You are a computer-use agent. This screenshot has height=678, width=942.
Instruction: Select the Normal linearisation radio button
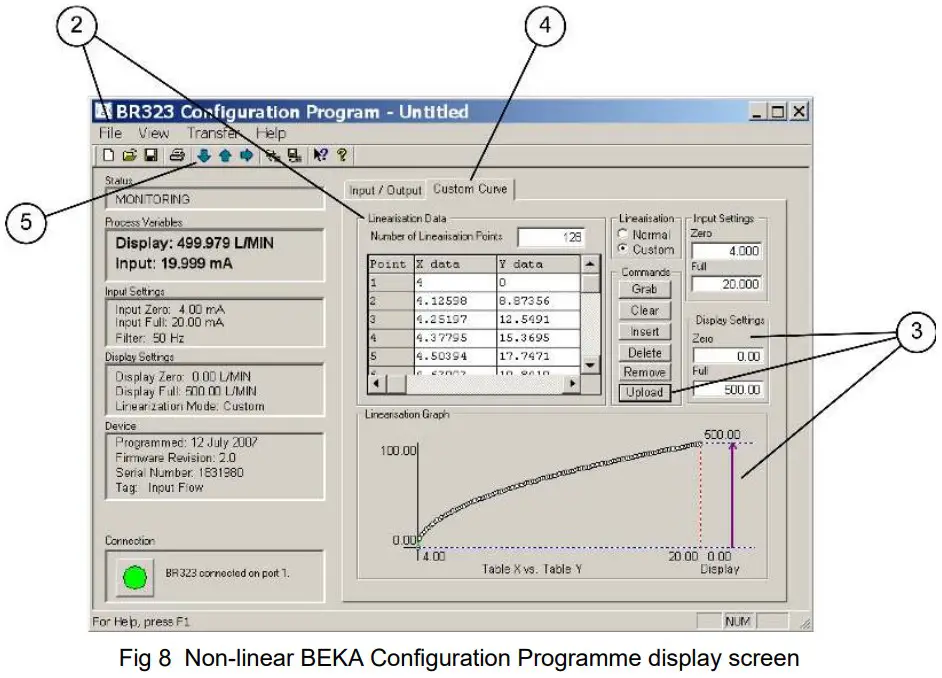click(622, 234)
